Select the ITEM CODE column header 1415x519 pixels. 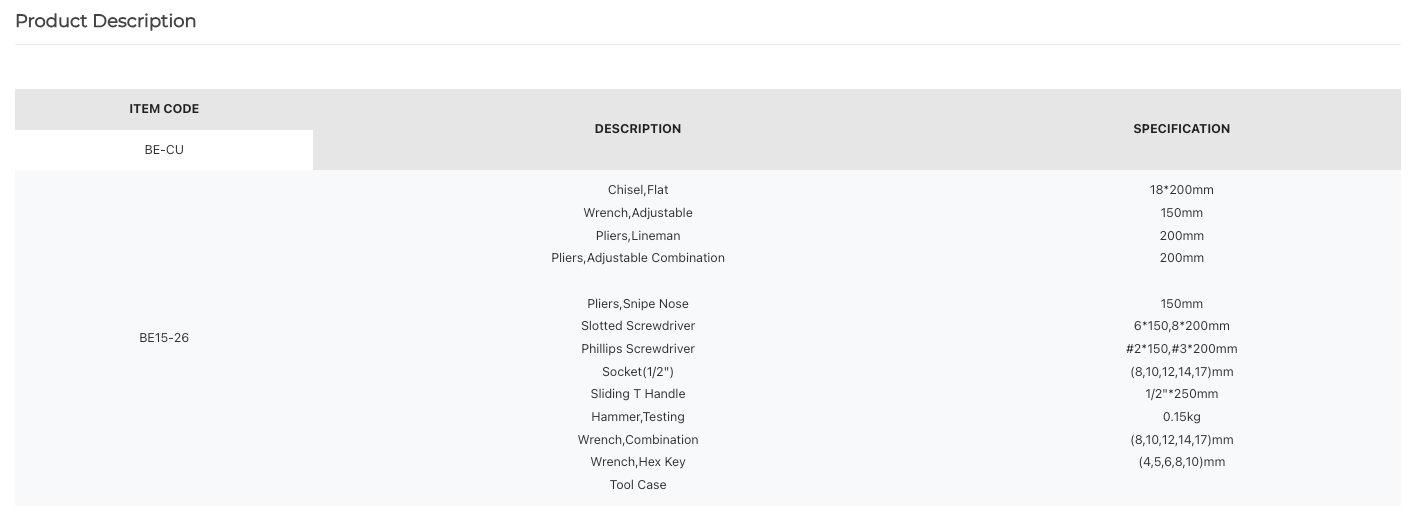click(x=164, y=109)
